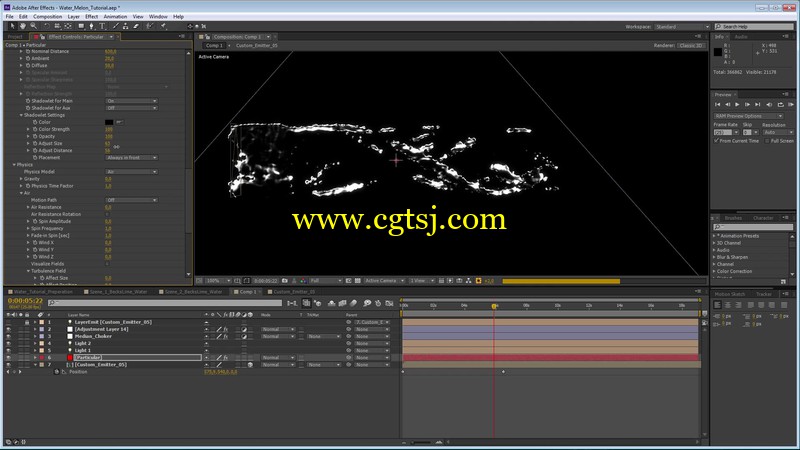This screenshot has width=800, height=450.
Task: Toggle the transparency grid icon in viewer
Action: point(358,281)
